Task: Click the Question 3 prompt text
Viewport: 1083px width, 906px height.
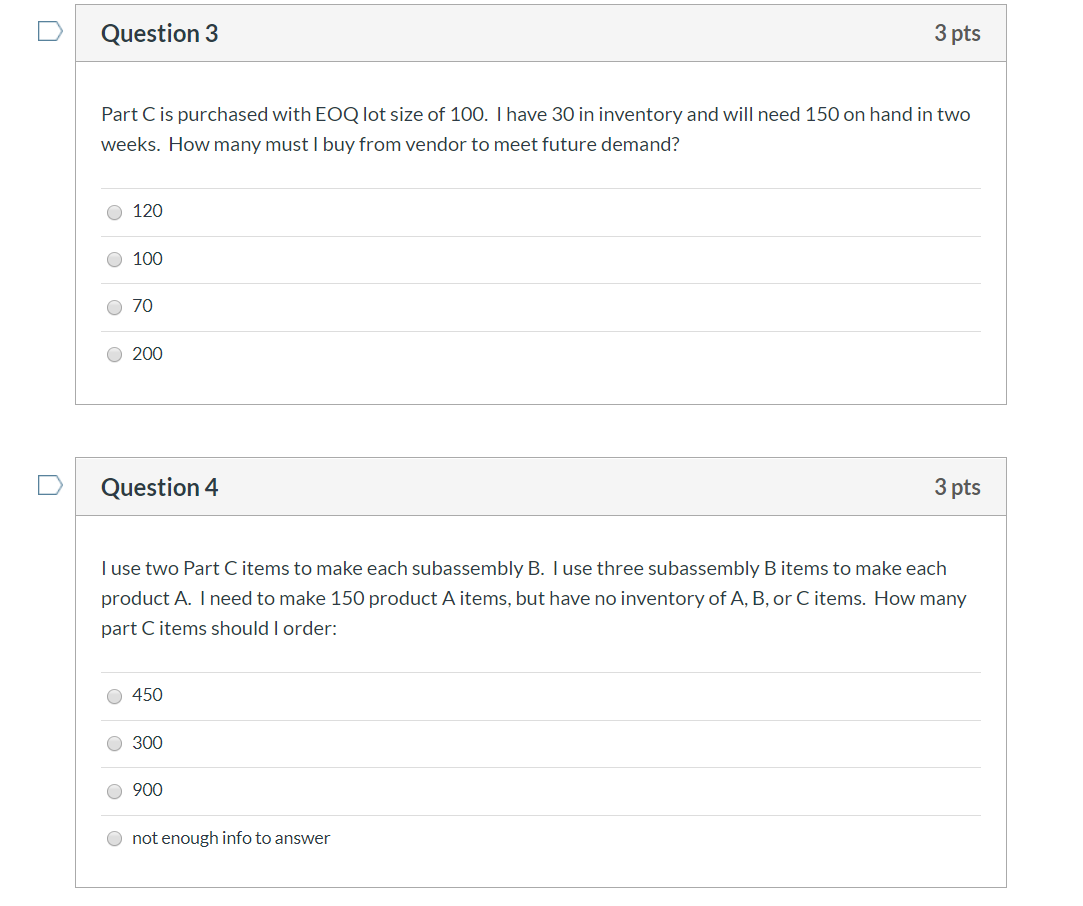Action: click(535, 128)
